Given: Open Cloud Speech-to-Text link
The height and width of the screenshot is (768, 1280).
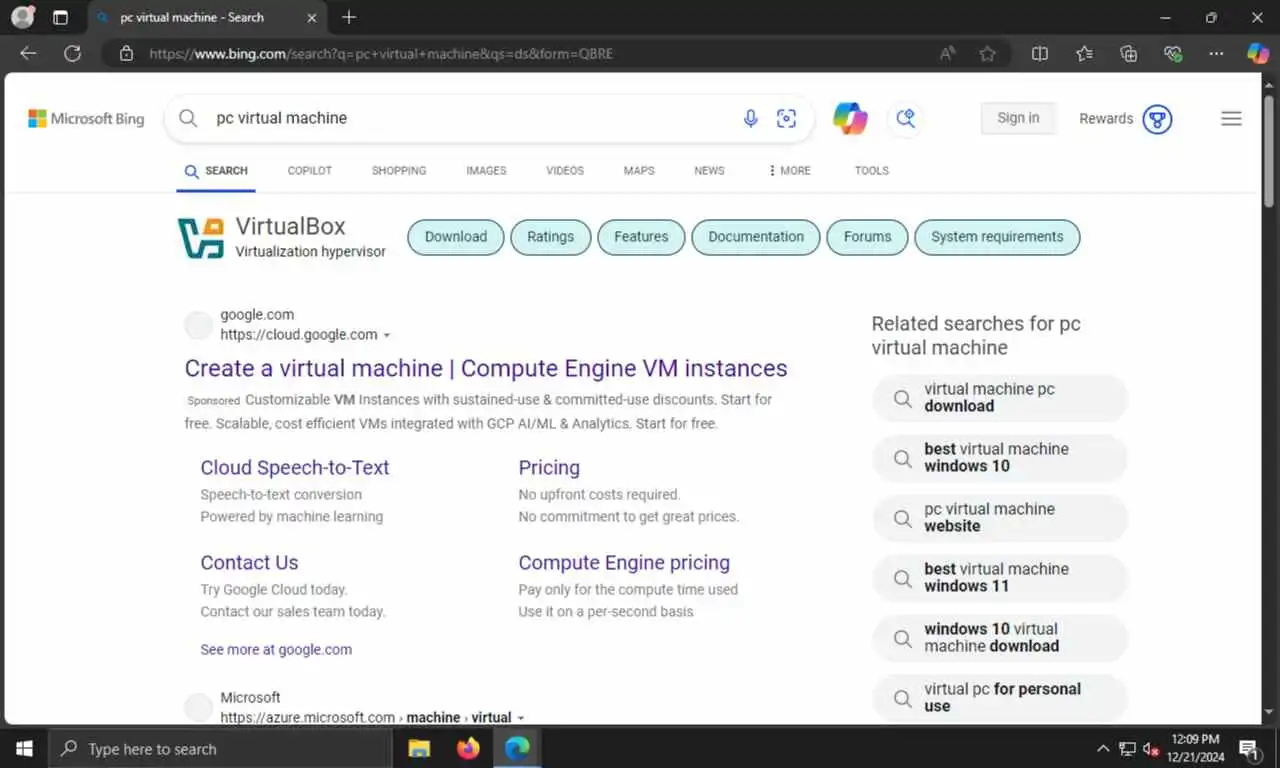Looking at the screenshot, I should click(295, 467).
